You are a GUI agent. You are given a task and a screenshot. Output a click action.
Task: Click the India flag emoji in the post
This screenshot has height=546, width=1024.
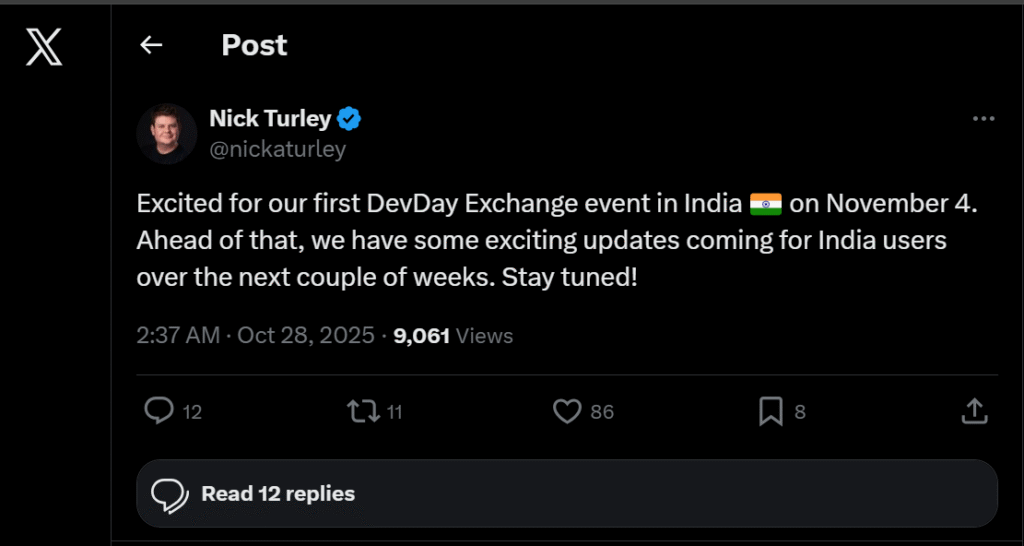click(765, 205)
